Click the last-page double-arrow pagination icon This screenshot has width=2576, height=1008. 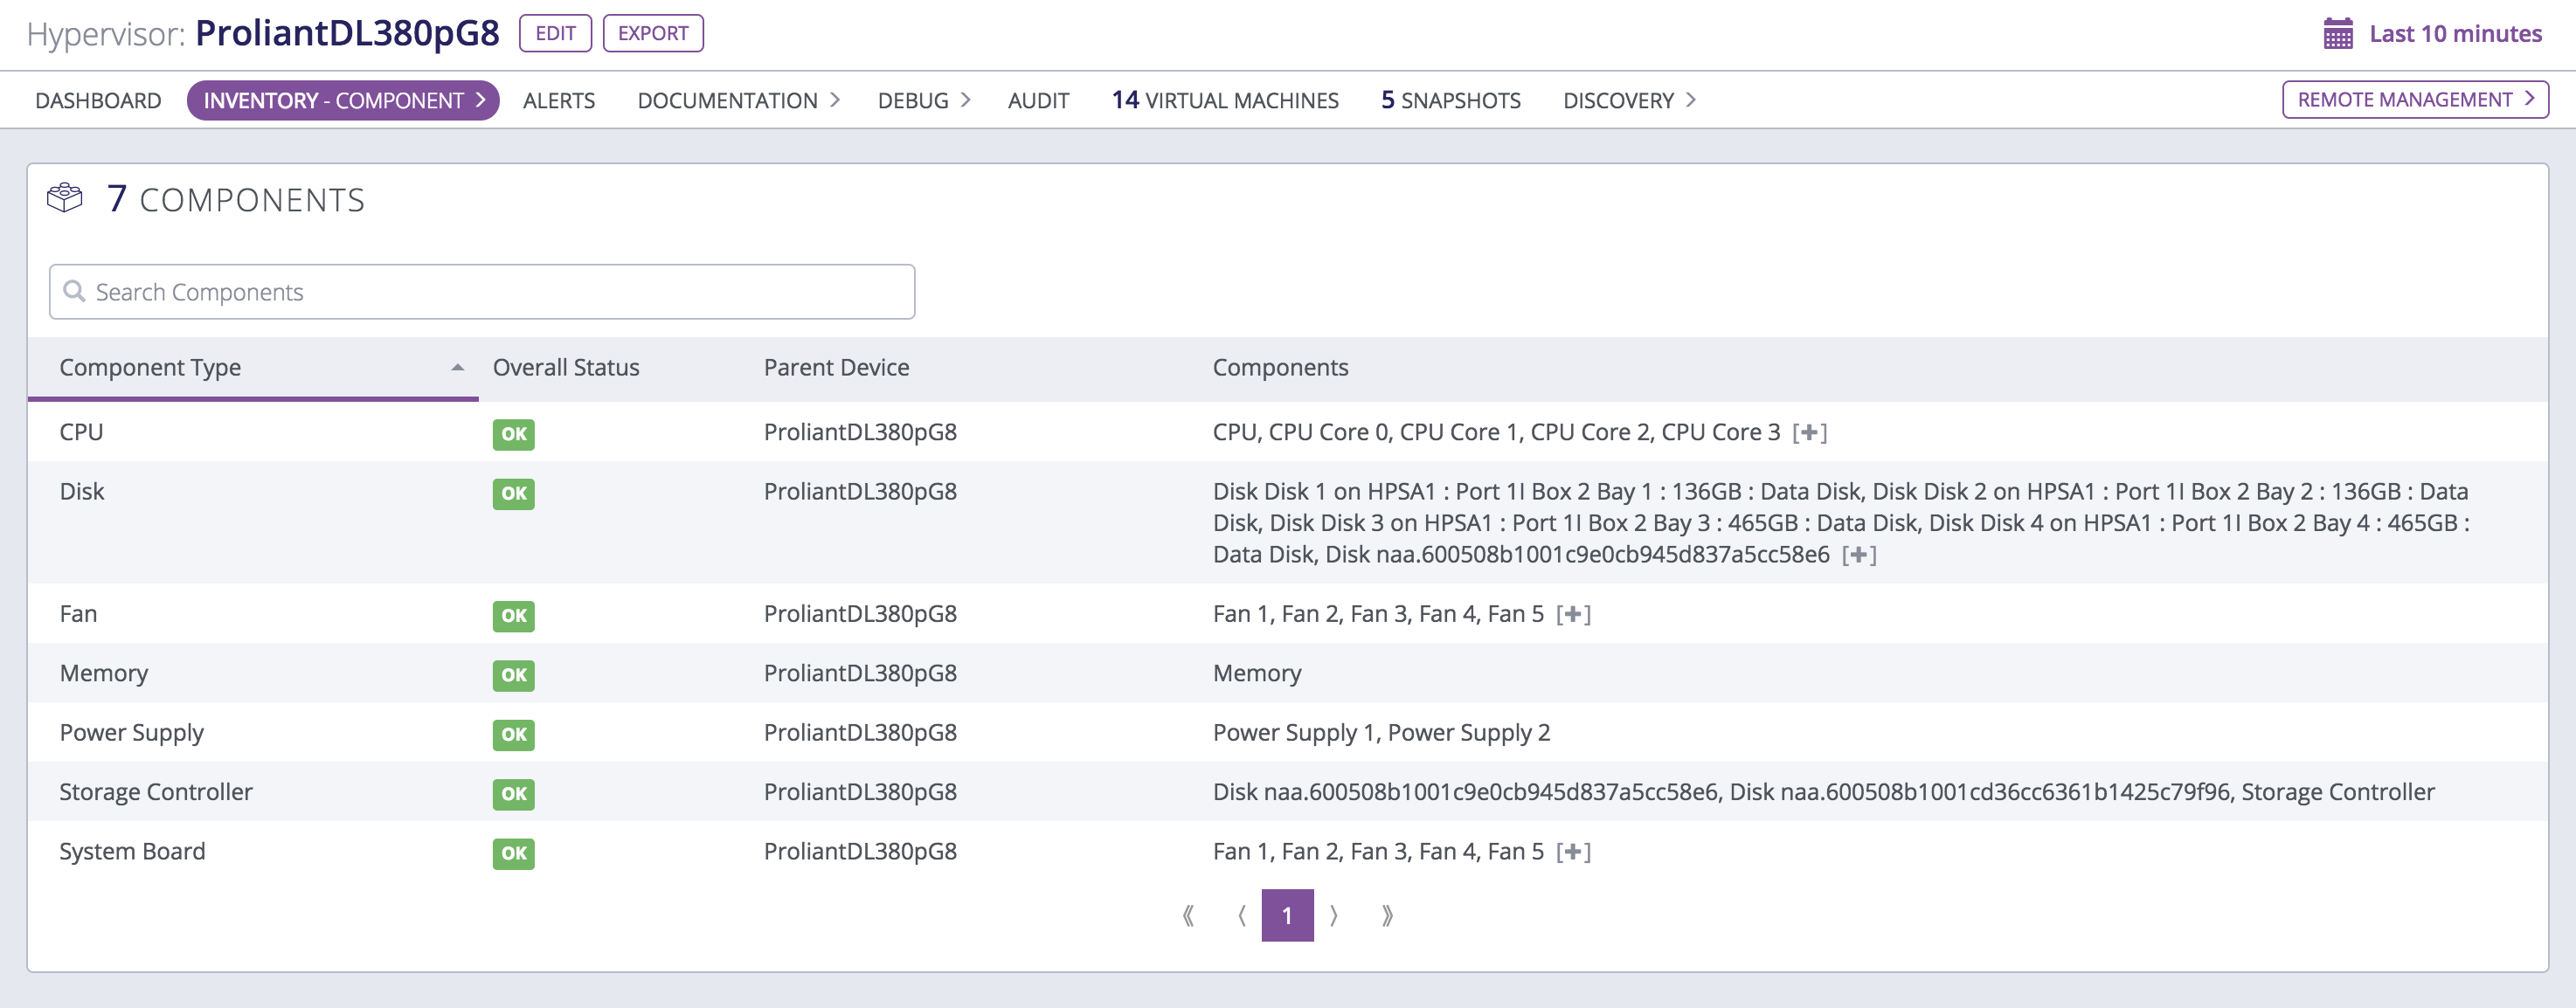tap(1388, 915)
